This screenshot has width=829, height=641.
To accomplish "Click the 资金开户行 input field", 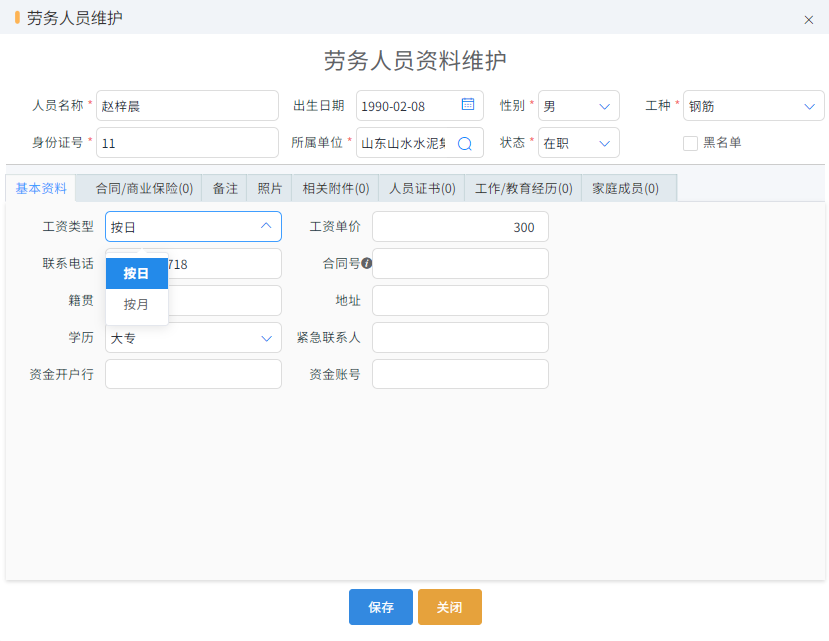I will click(x=193, y=374).
